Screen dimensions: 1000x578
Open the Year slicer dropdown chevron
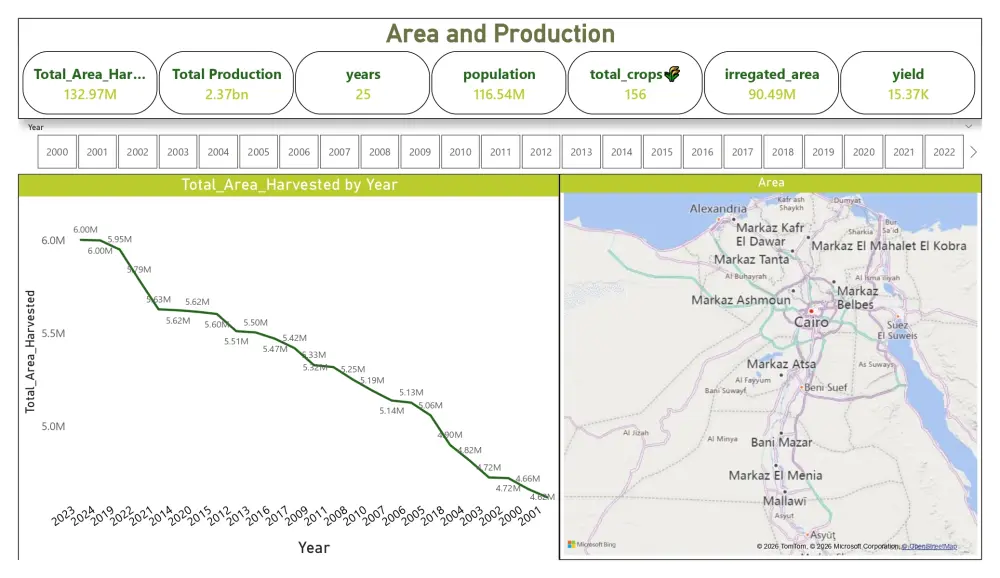click(x=969, y=126)
